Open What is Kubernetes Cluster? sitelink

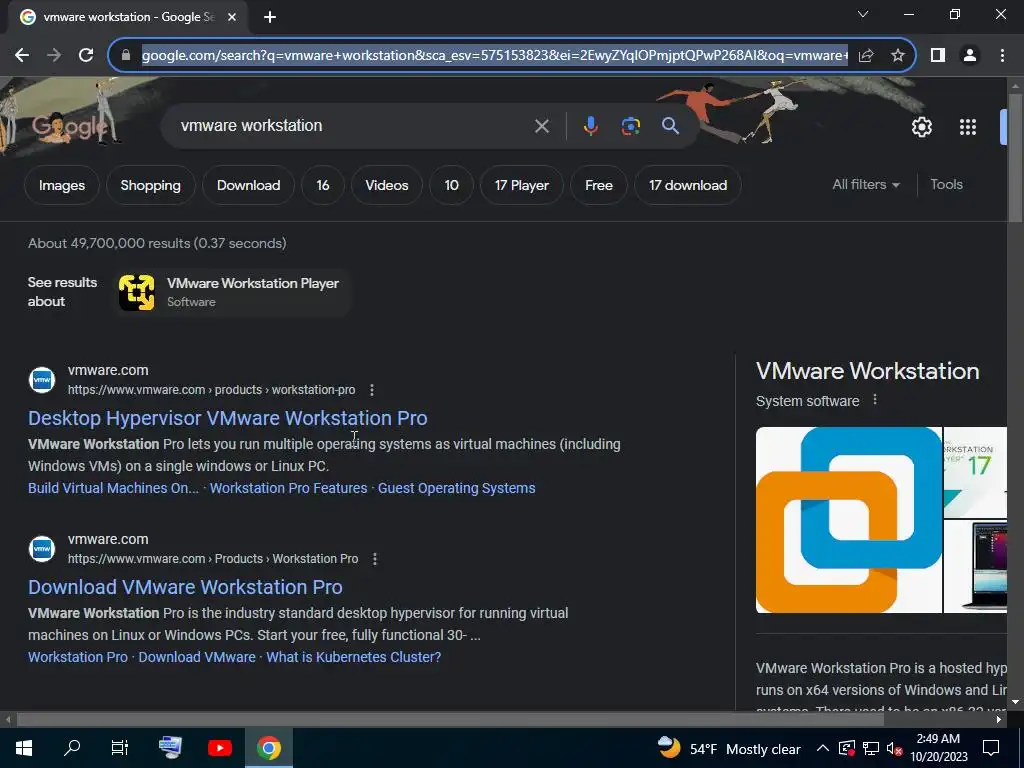point(353,658)
